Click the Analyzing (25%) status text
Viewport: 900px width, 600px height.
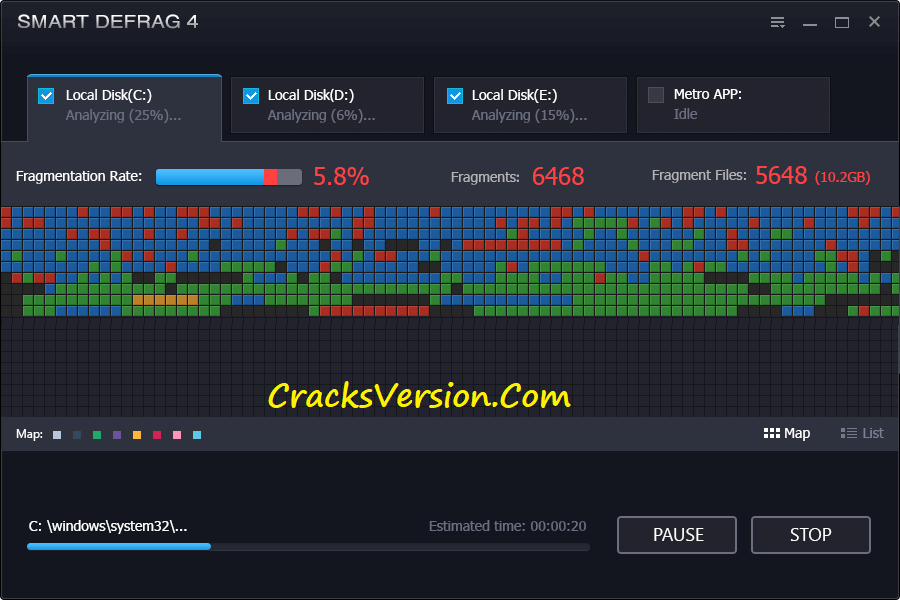123,115
